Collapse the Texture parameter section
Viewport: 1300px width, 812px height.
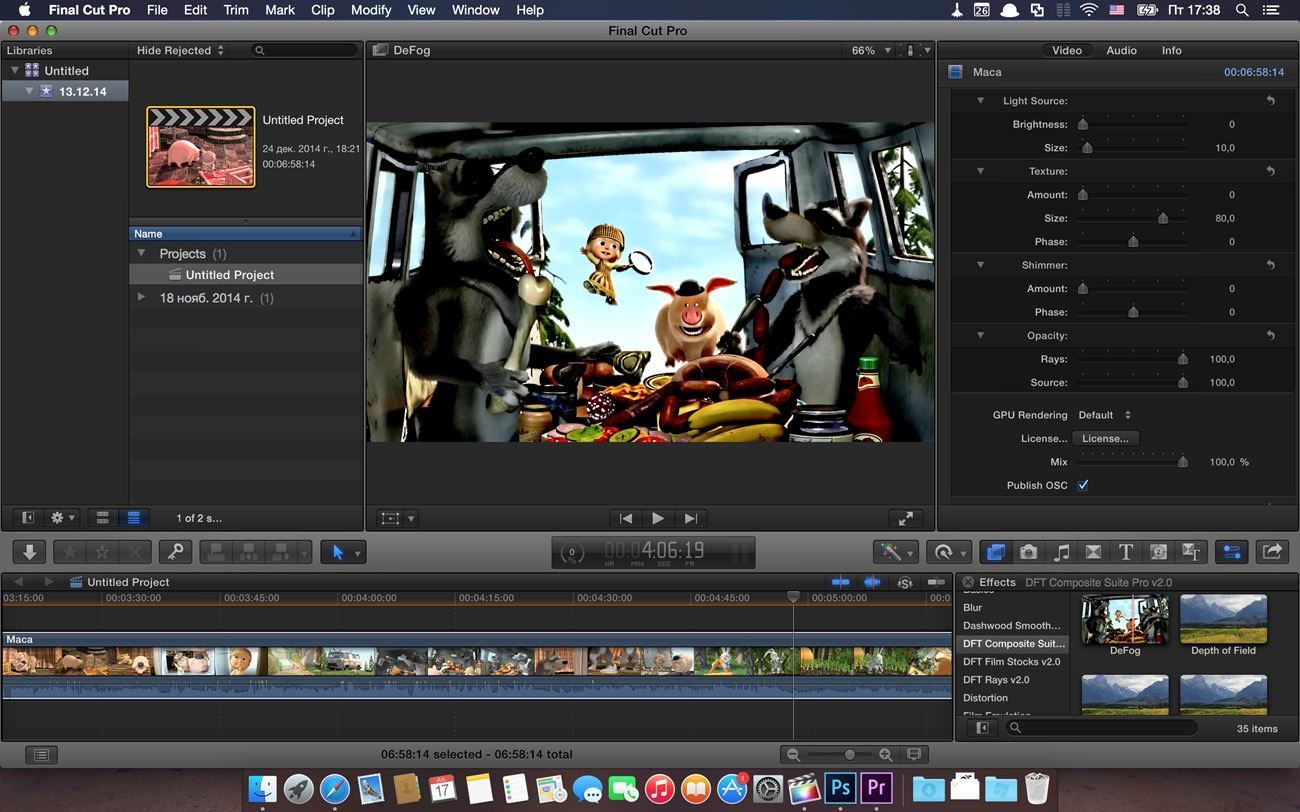pos(980,171)
